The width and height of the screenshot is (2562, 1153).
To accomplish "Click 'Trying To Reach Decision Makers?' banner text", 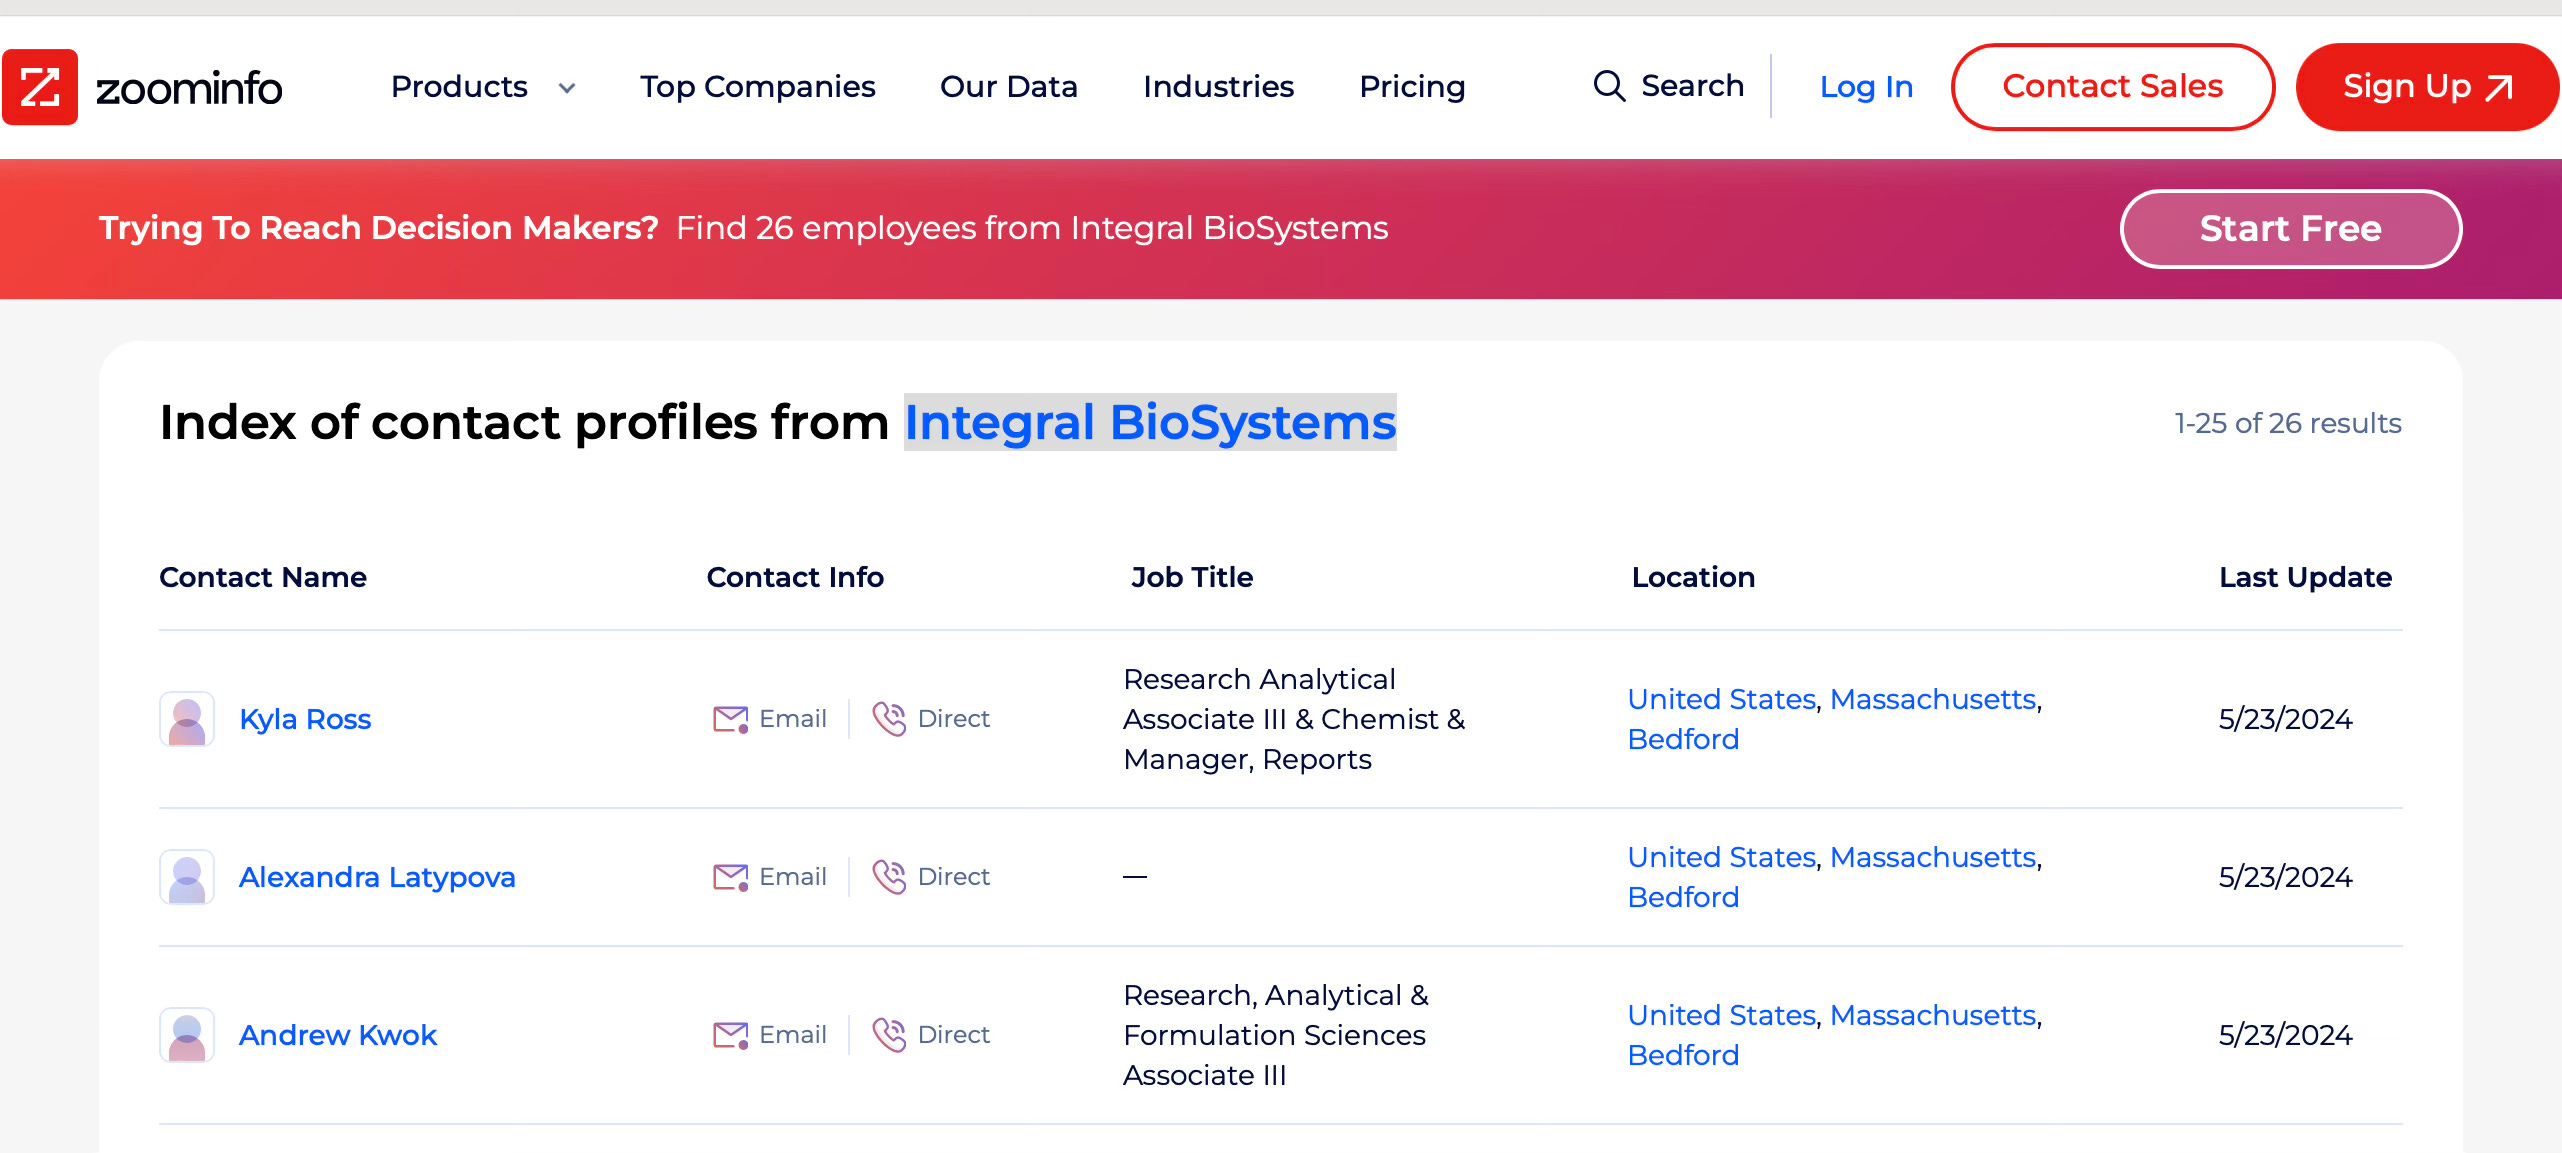I will 378,228.
